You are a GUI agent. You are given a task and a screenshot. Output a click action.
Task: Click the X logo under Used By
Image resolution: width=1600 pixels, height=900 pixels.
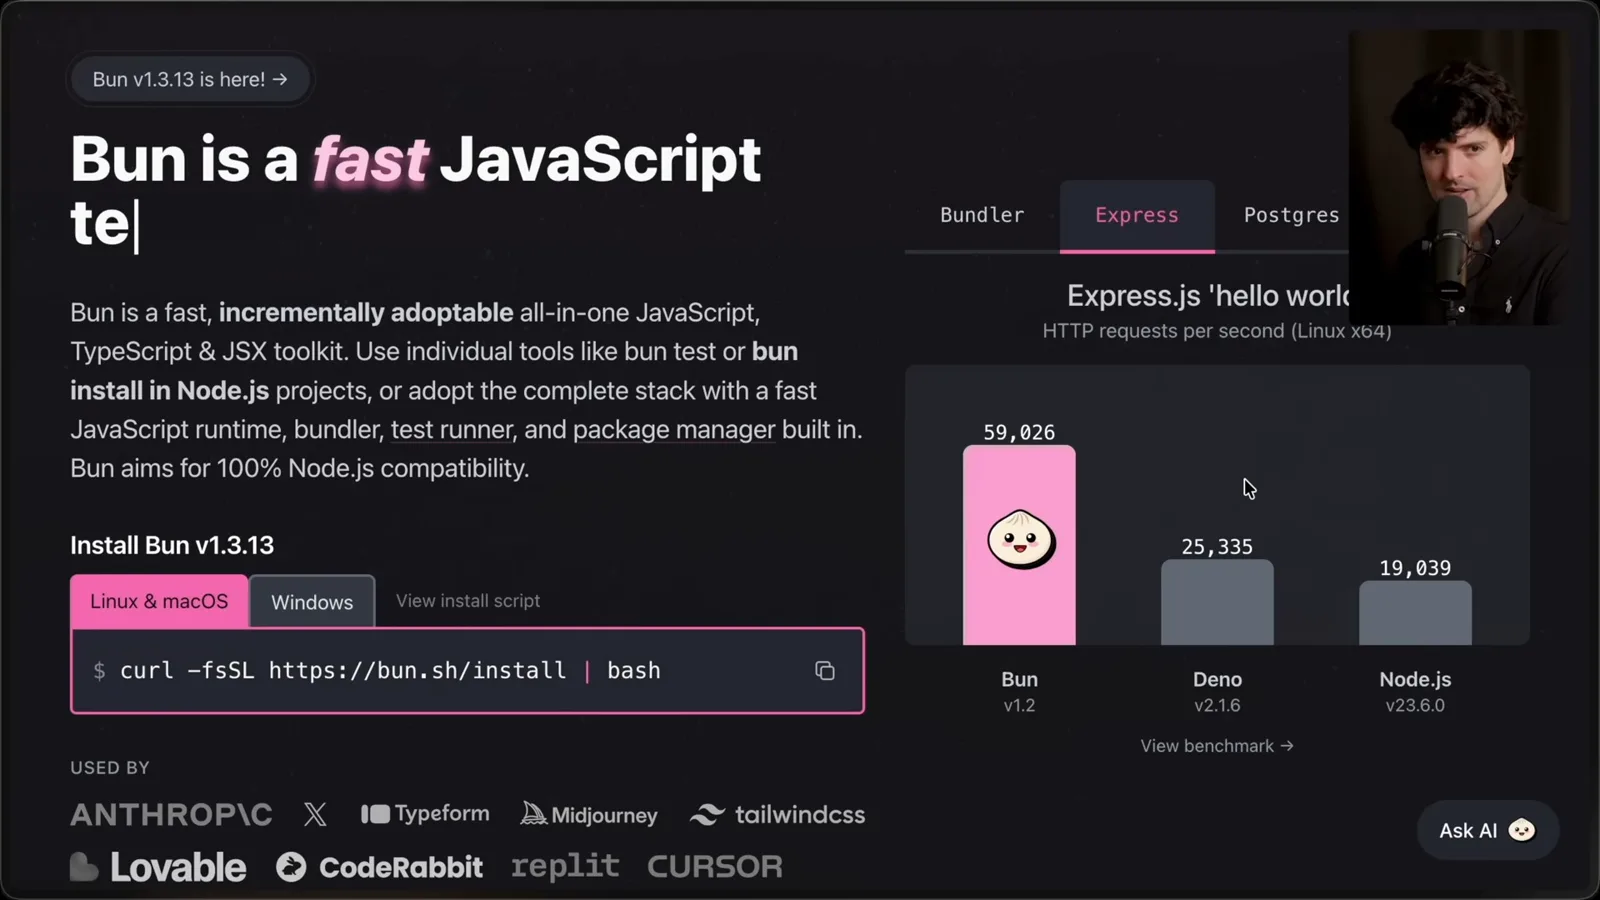pos(315,814)
